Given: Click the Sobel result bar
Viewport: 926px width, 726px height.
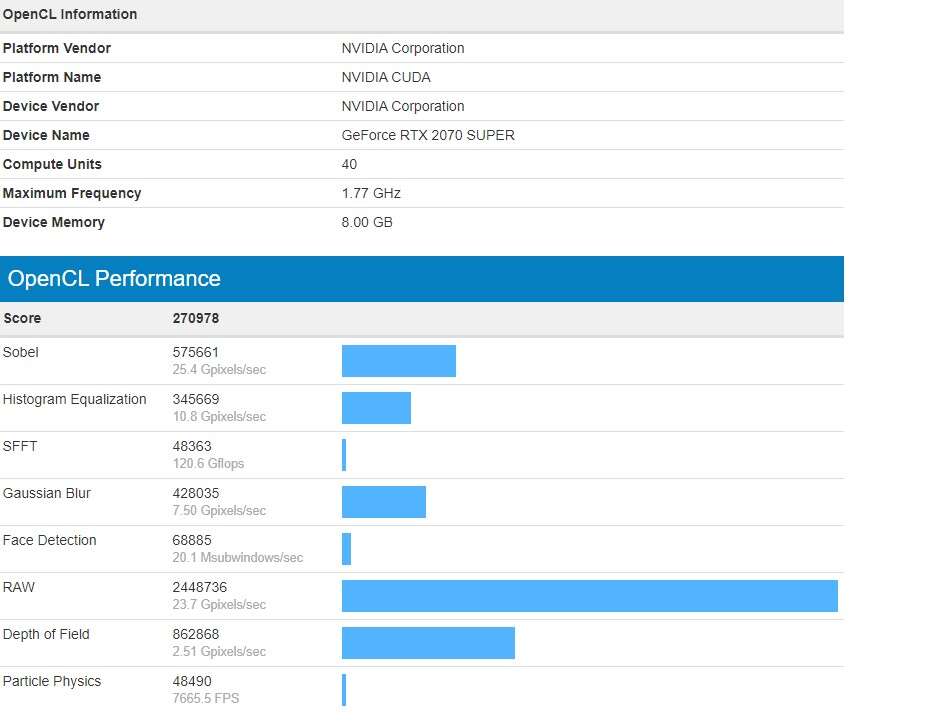Looking at the screenshot, I should click(x=398, y=361).
